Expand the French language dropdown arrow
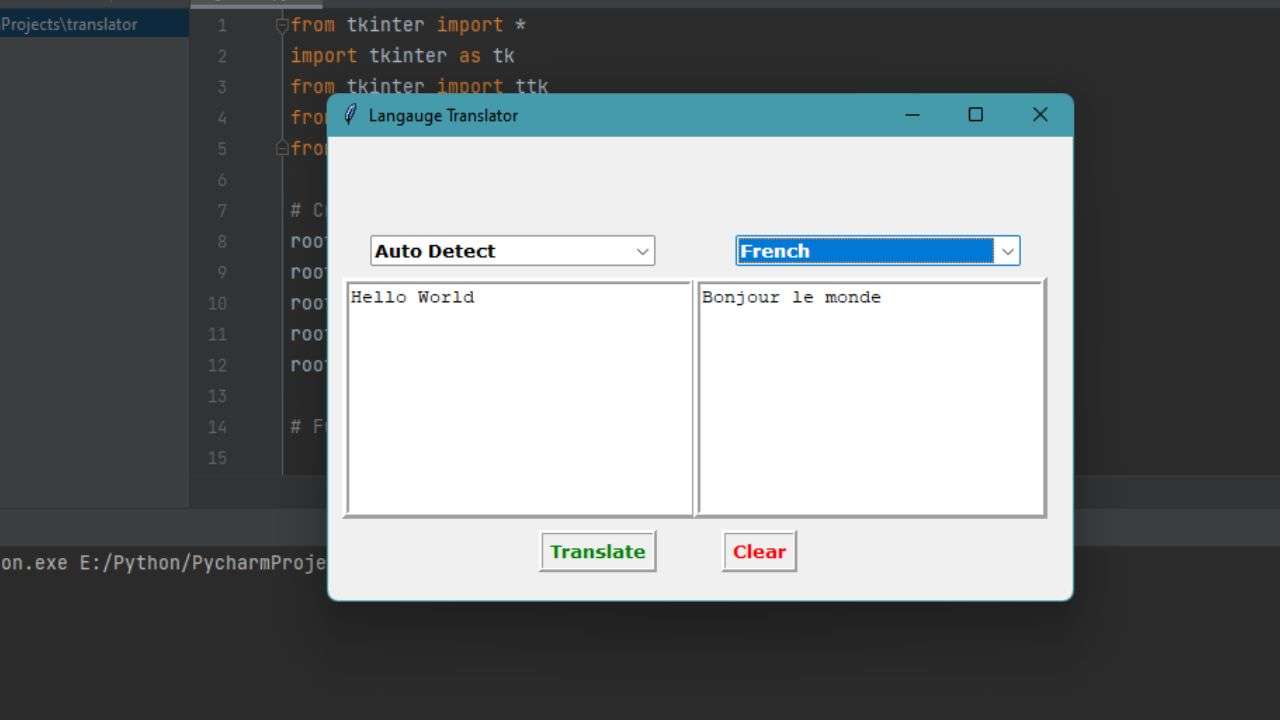The height and width of the screenshot is (720, 1280). 1007,252
